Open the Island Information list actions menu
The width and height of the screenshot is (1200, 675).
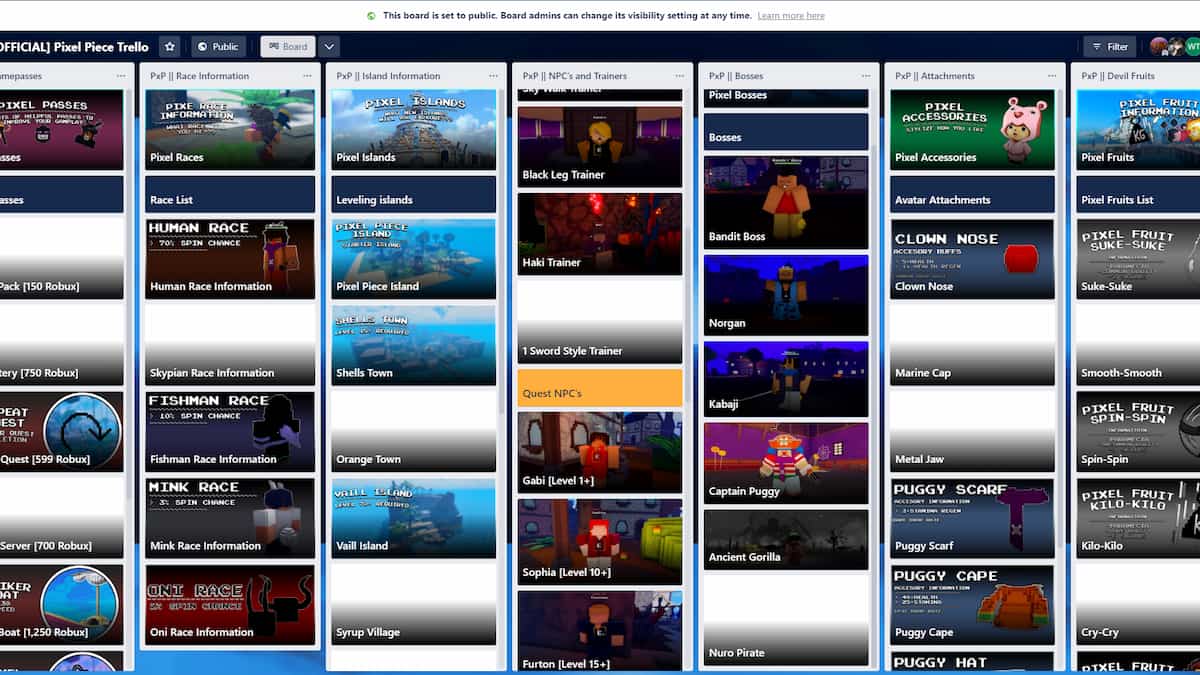[493, 76]
